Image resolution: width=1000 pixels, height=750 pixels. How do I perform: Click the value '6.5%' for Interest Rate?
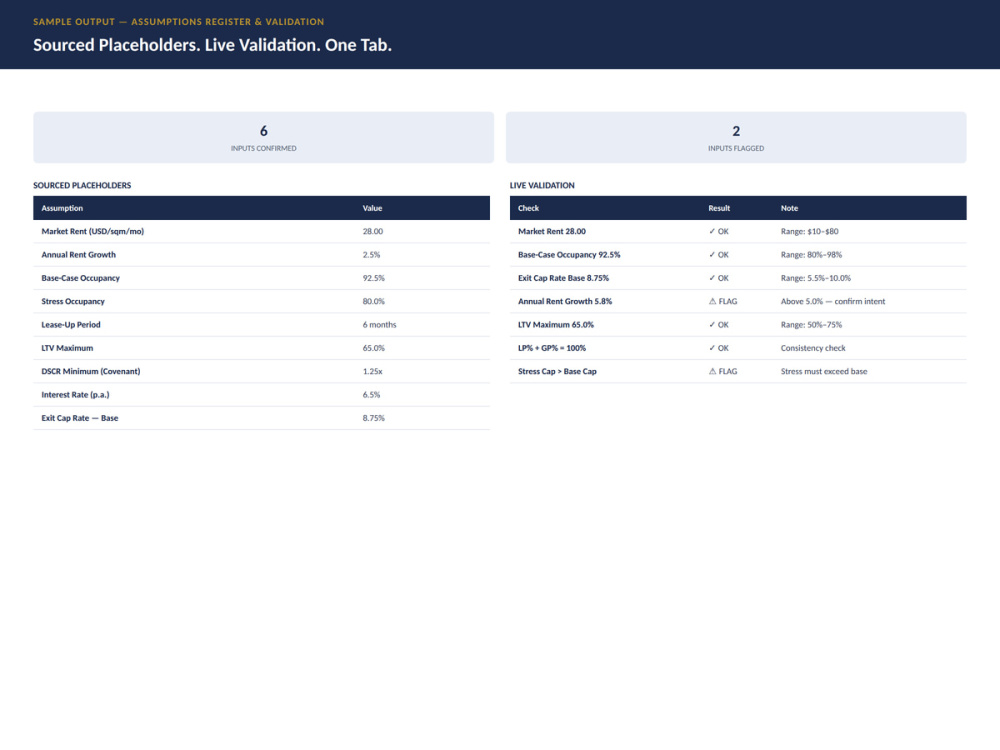(x=371, y=395)
